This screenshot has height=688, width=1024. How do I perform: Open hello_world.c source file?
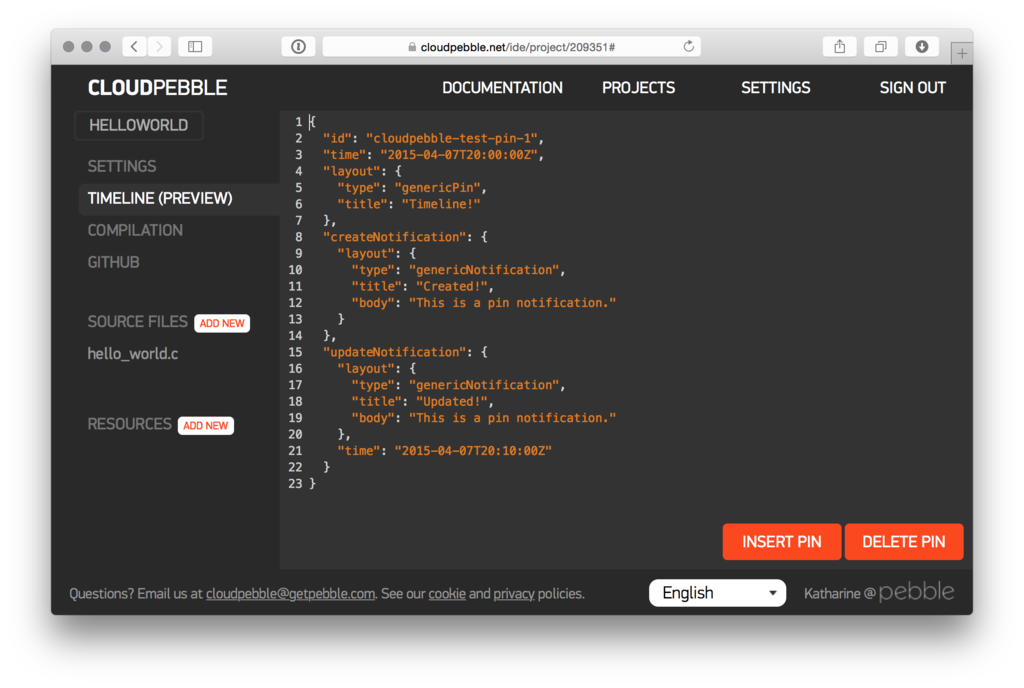tap(133, 354)
